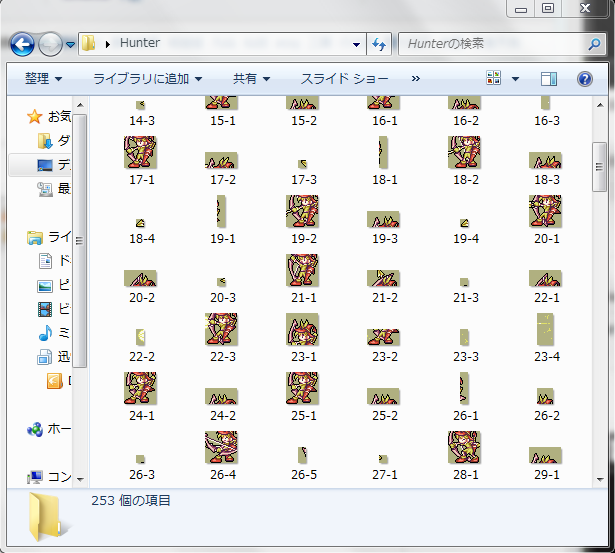Click sidebar scrollbar down arrow

point(80,479)
